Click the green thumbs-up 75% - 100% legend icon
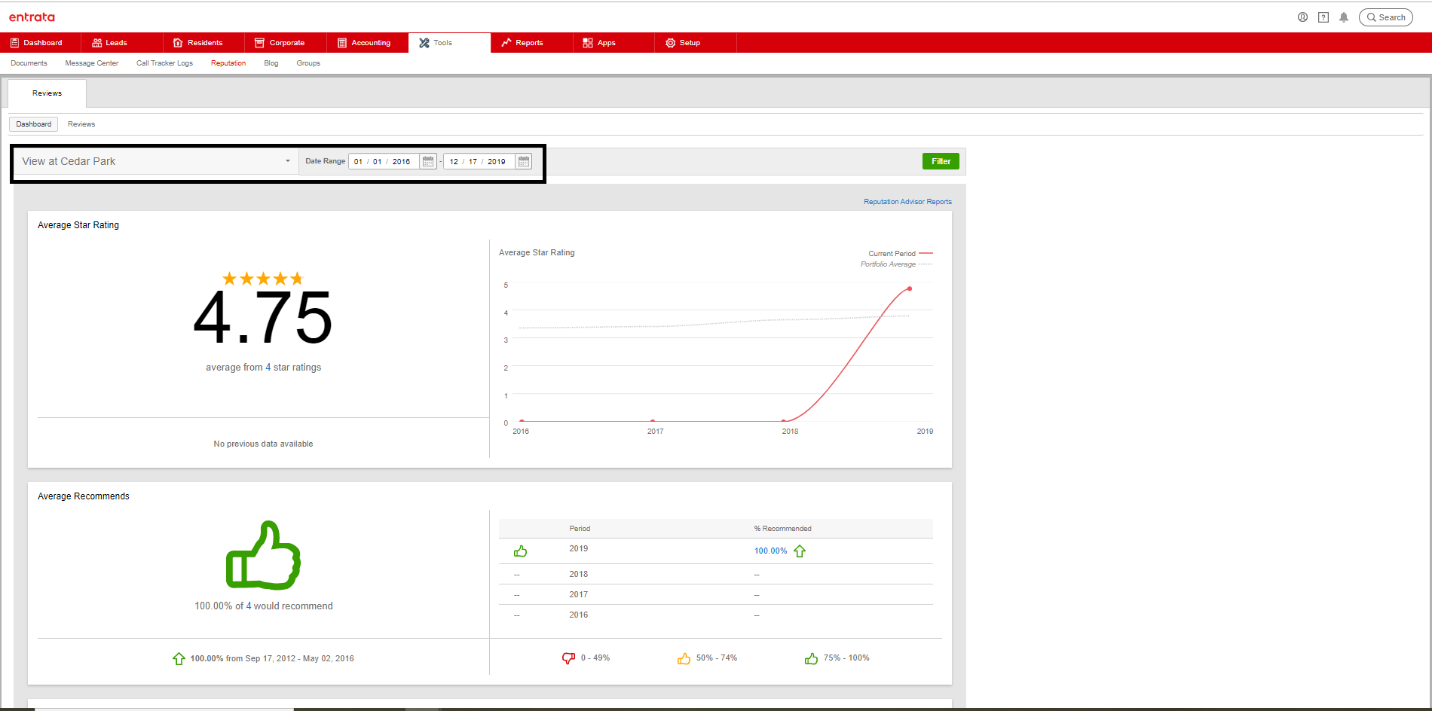 pos(812,658)
